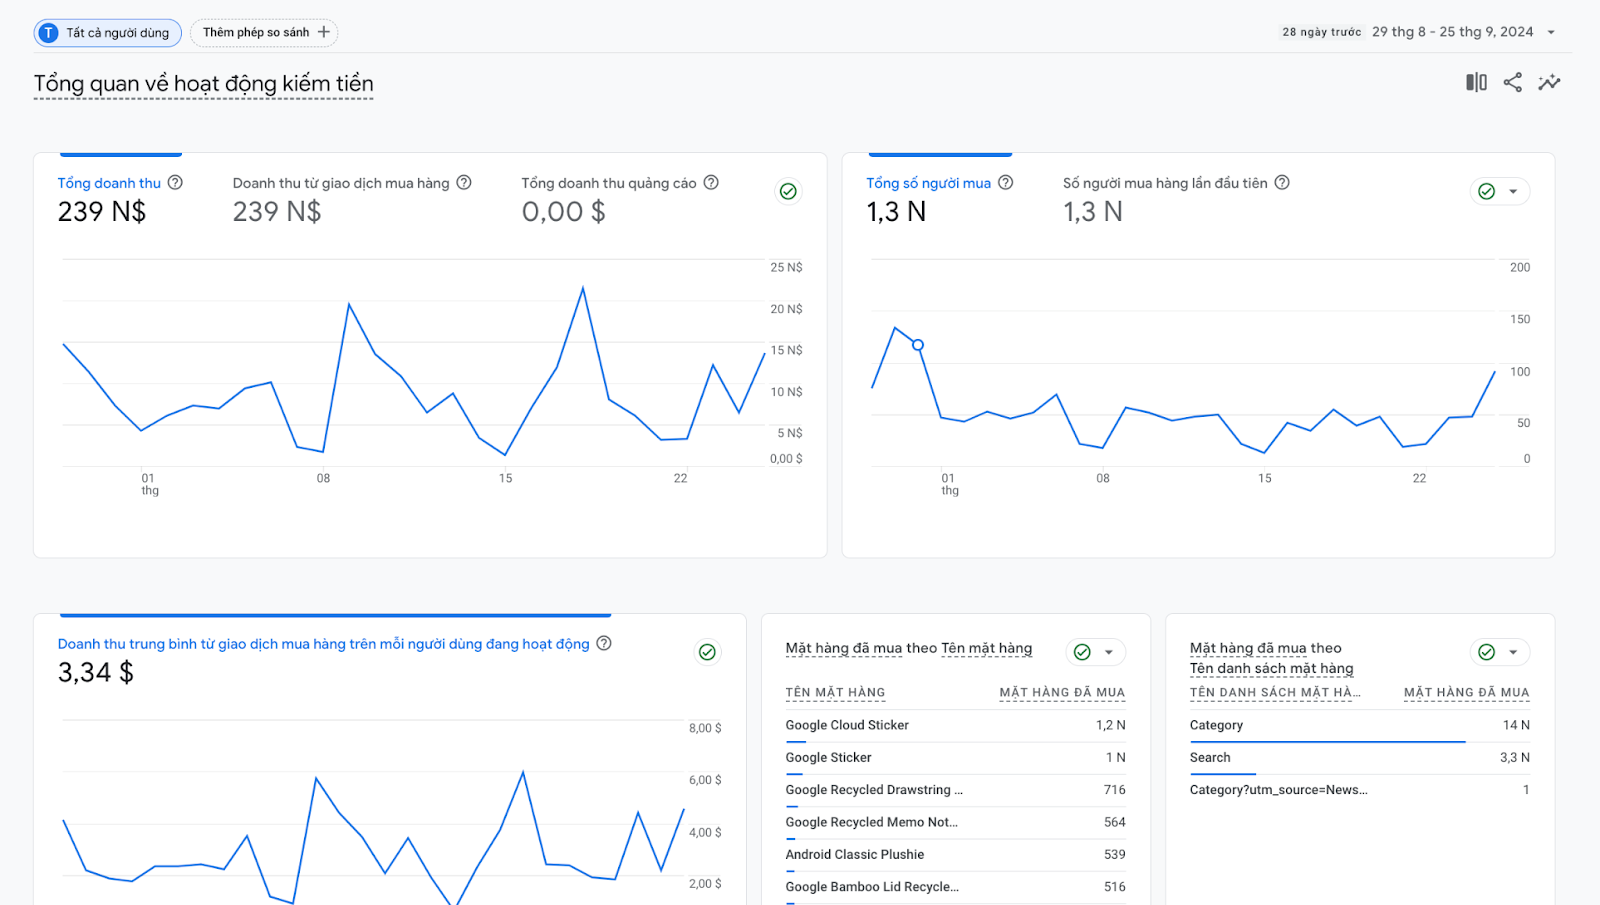Viewport: 1600px width, 905px height.
Task: Click help icon next to Doanh thu từ giao dịch mua hàng
Action: (464, 182)
